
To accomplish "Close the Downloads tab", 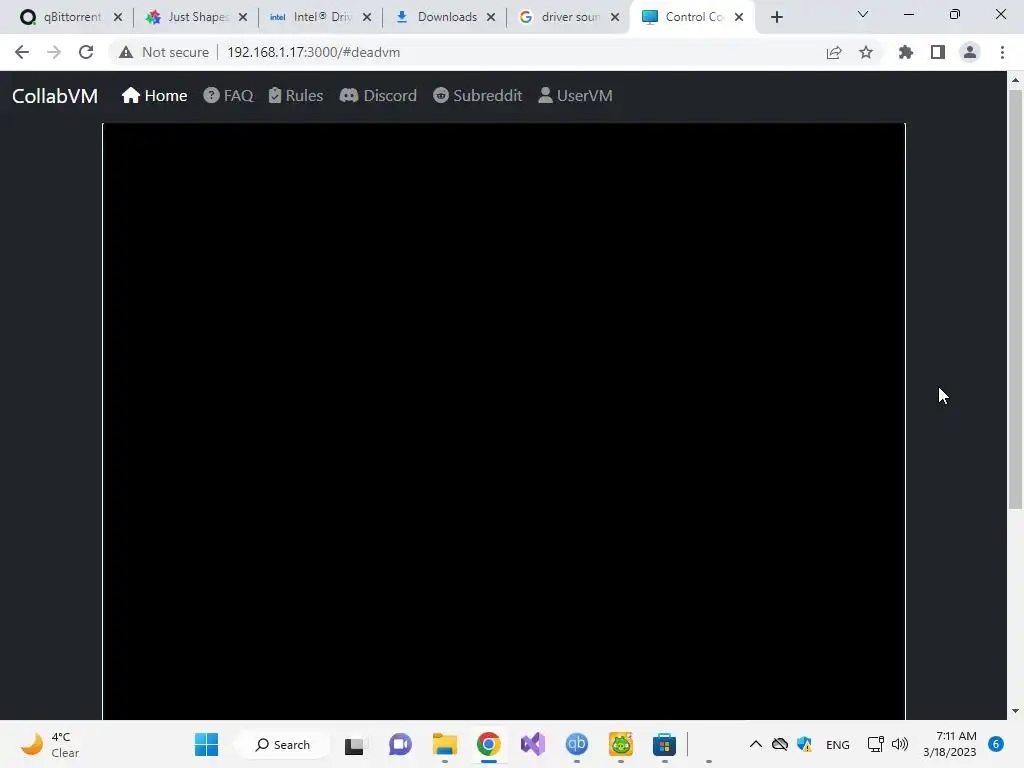I will (490, 17).
